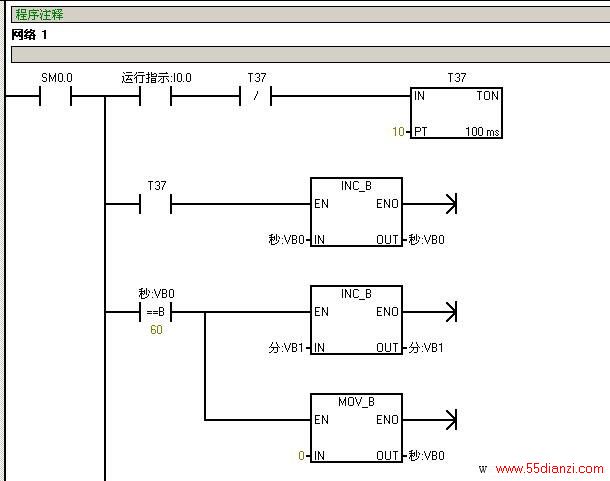Select the T37 normally open contact

pos(156,204)
